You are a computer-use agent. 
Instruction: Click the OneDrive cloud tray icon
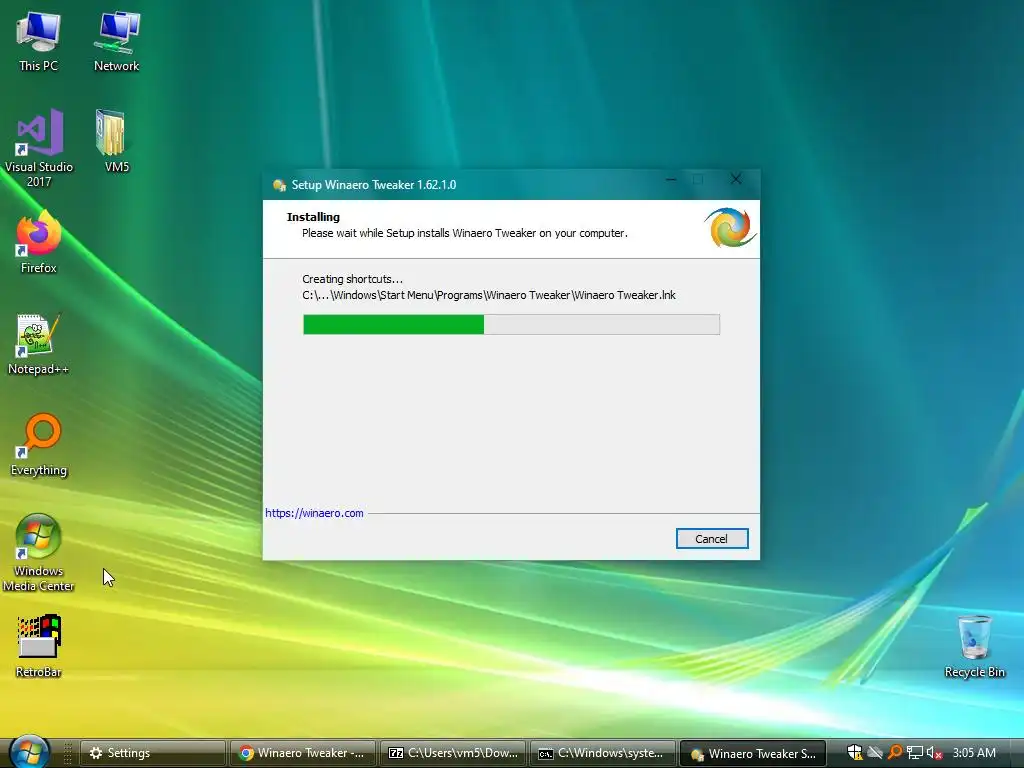[875, 753]
